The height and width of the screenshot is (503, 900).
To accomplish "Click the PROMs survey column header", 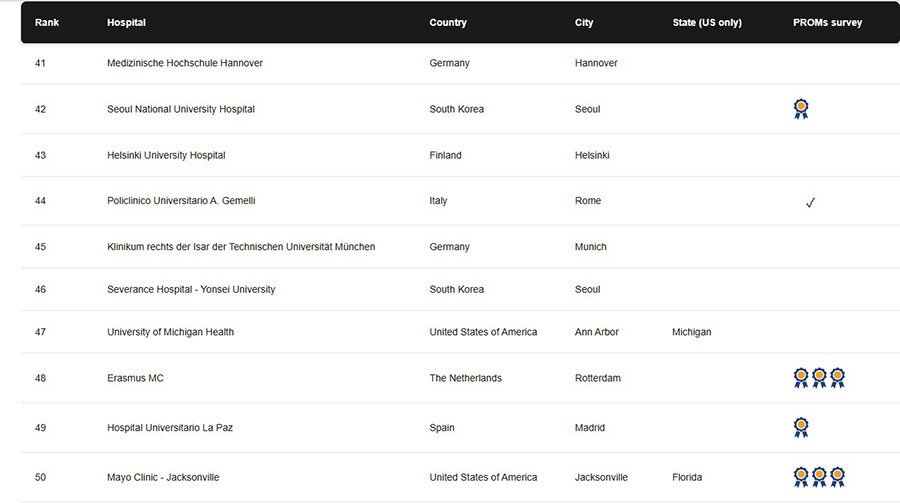I will tap(827, 22).
